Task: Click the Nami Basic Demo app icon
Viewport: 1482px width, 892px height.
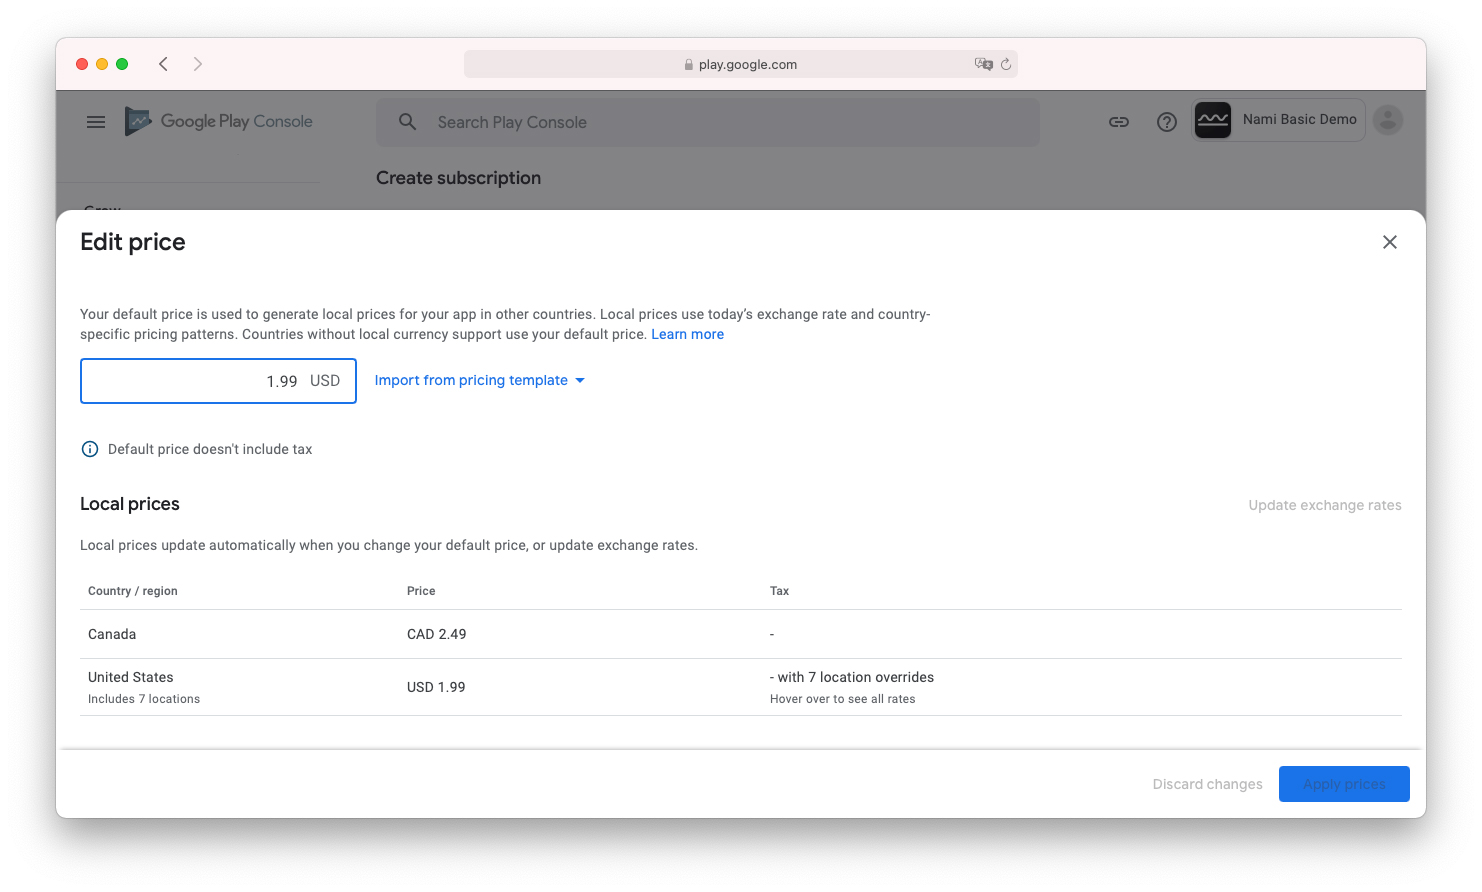Action: [1213, 120]
